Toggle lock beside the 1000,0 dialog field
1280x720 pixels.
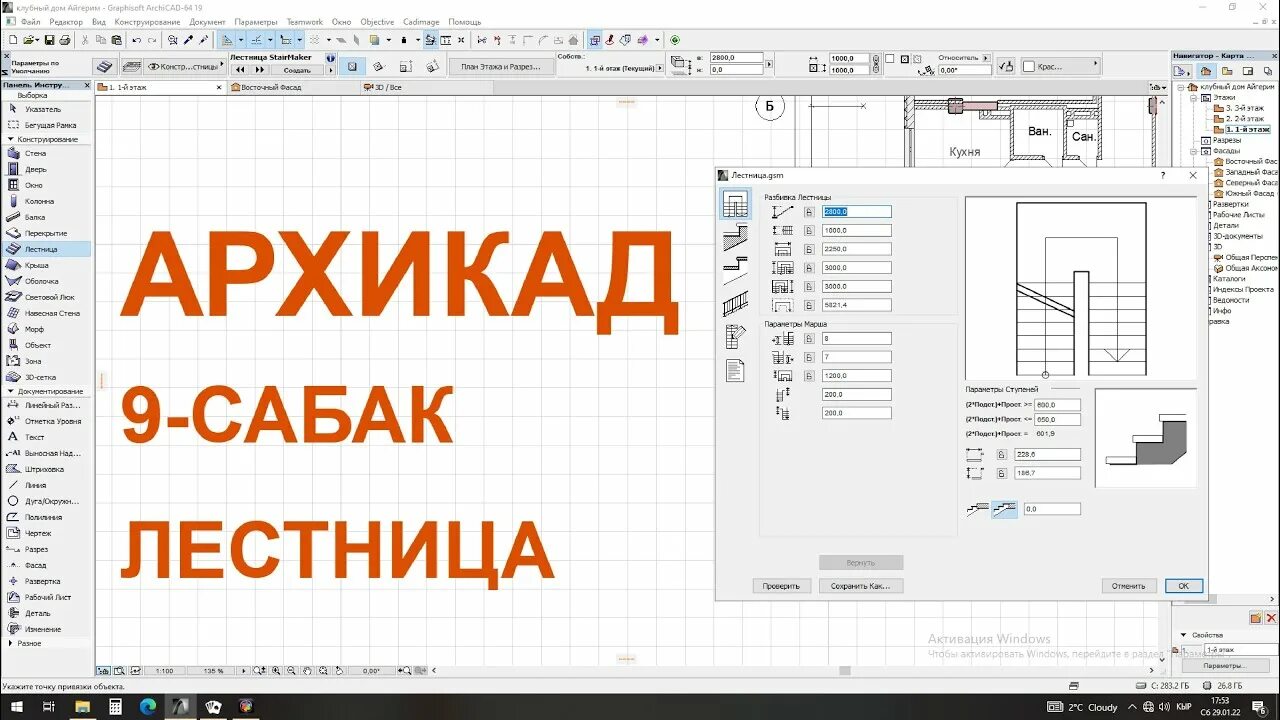pos(809,230)
